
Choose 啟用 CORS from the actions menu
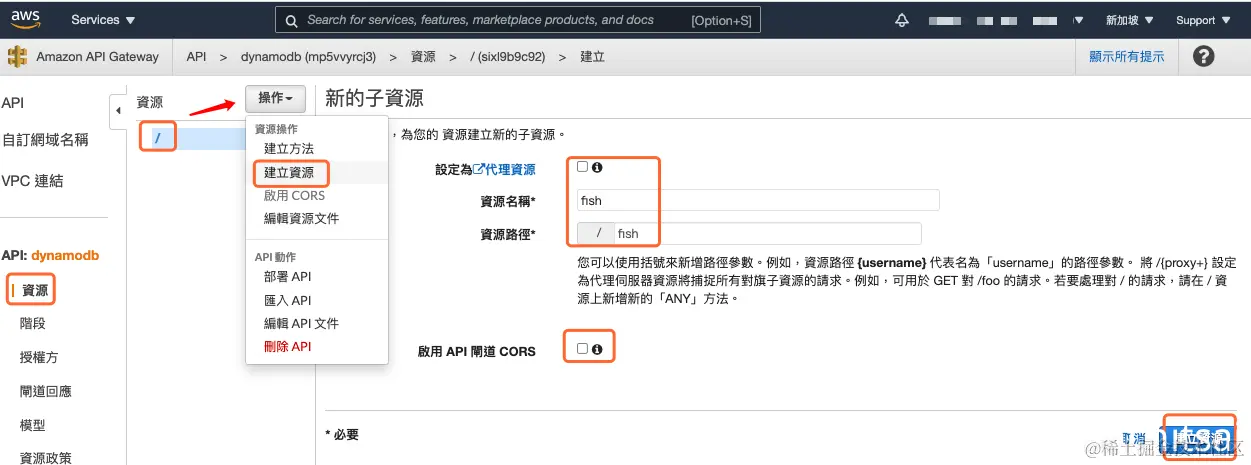pyautogui.click(x=294, y=195)
